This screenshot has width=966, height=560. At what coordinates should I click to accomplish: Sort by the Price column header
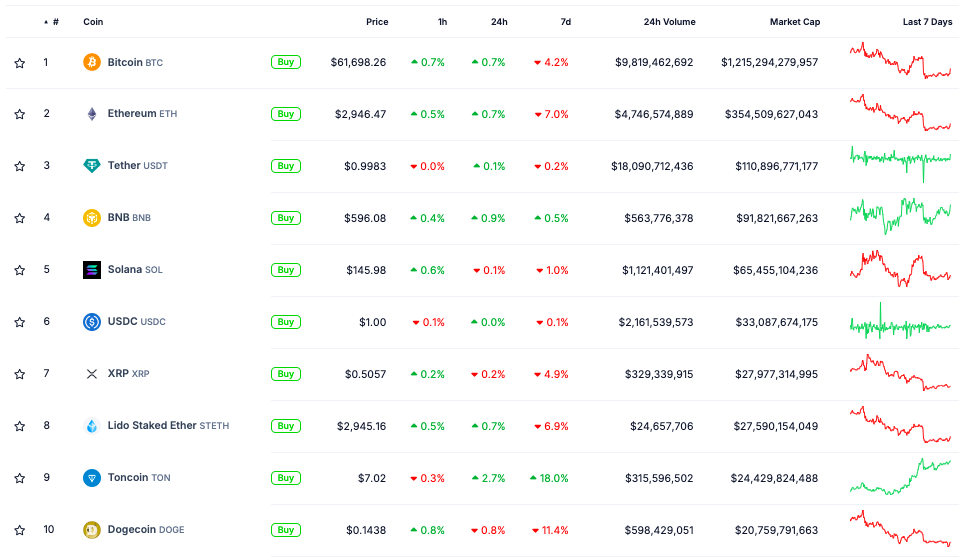click(x=377, y=22)
